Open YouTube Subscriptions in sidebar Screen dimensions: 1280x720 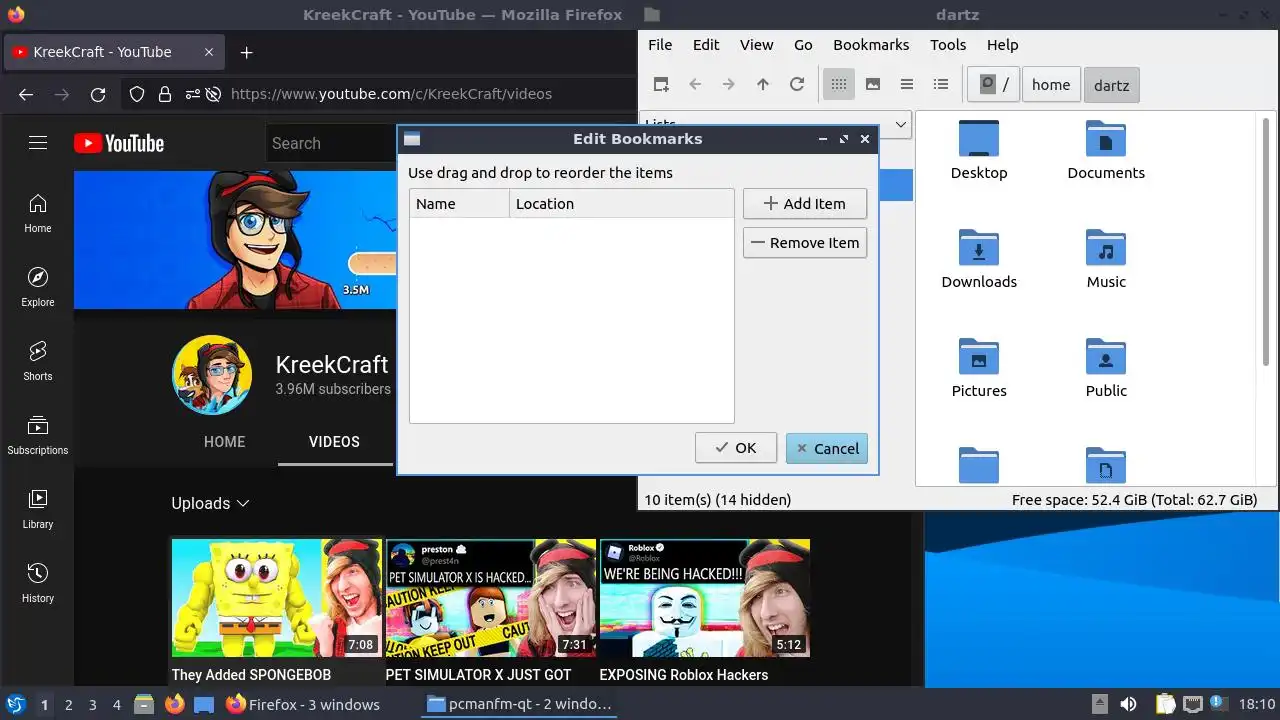(38, 437)
